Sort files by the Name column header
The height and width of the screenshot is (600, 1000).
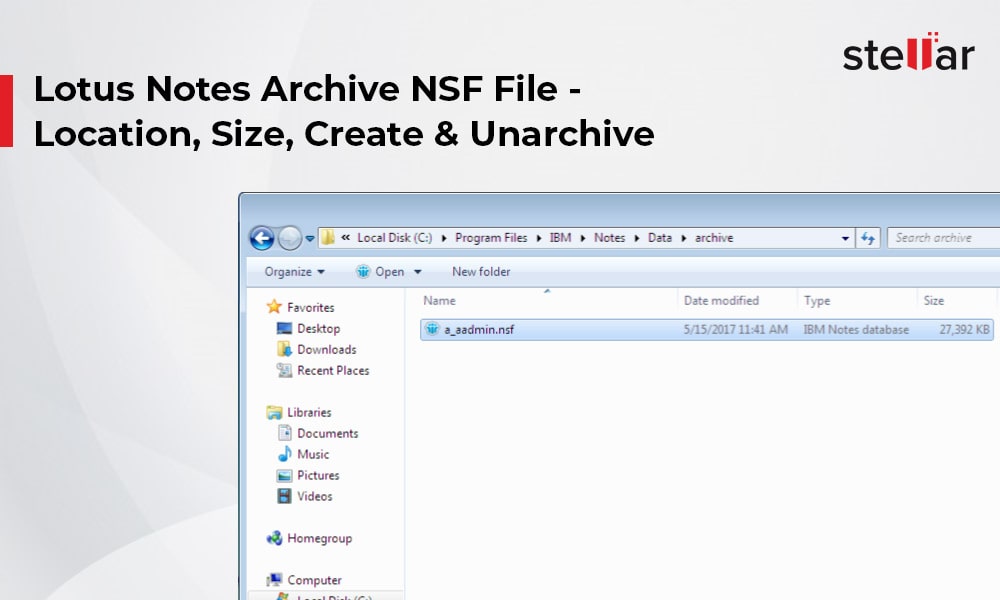coord(440,300)
